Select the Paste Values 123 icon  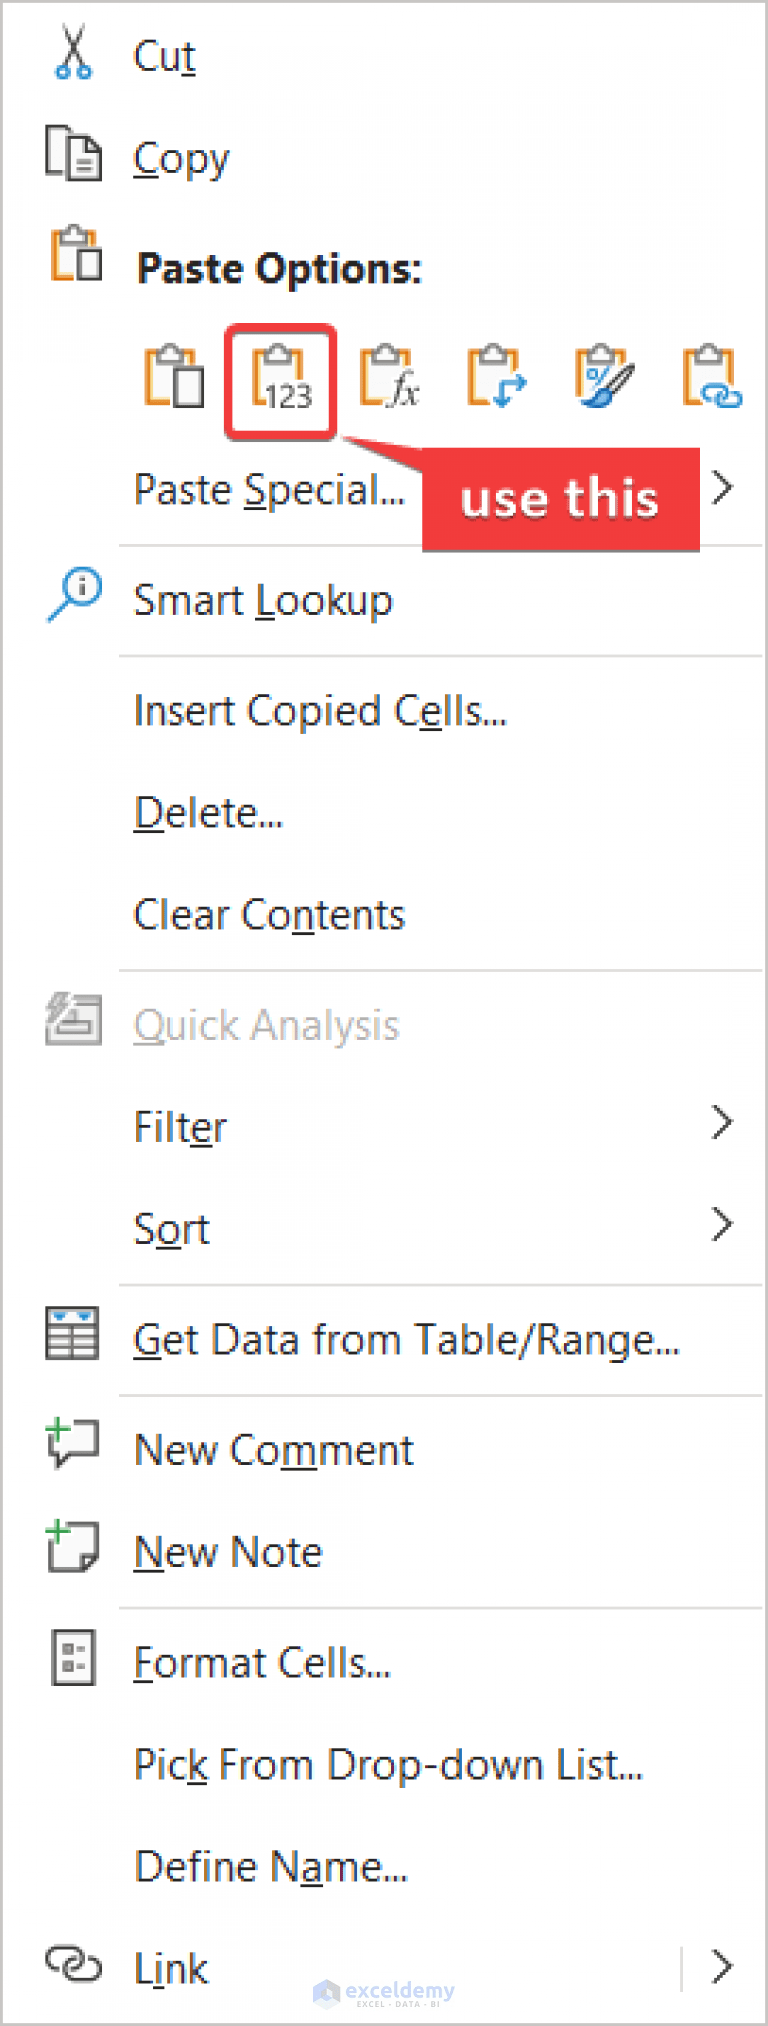[x=280, y=380]
